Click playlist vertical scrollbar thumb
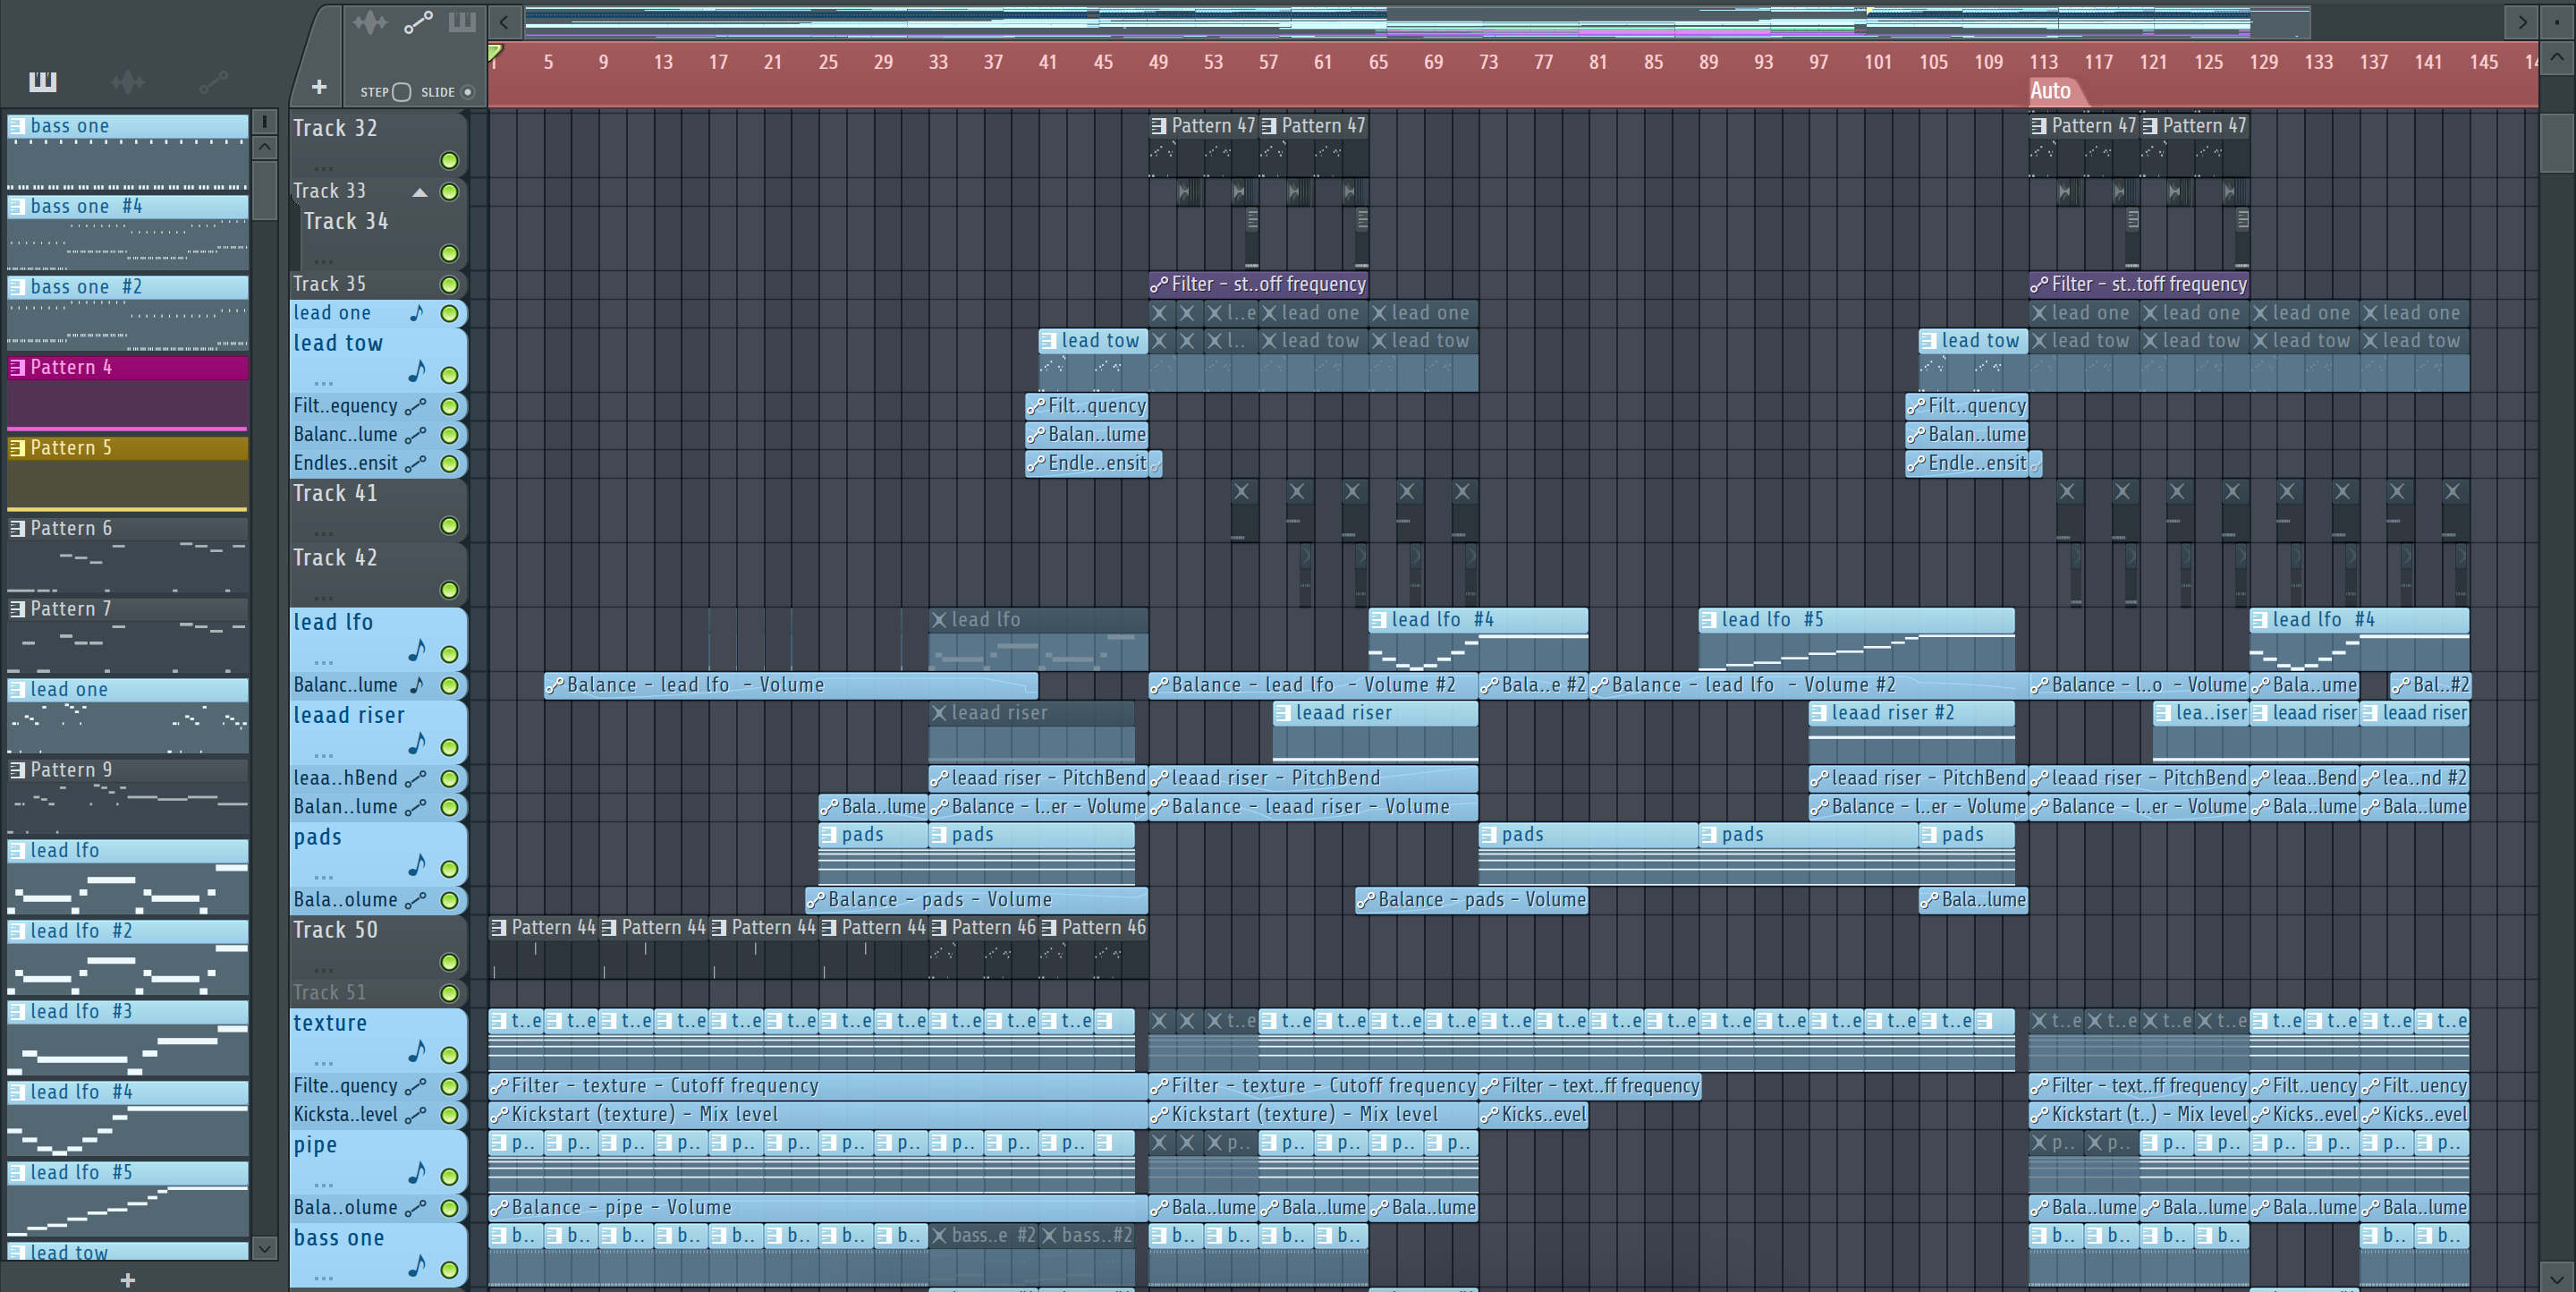Viewport: 2576px width, 1292px height. [2556, 143]
